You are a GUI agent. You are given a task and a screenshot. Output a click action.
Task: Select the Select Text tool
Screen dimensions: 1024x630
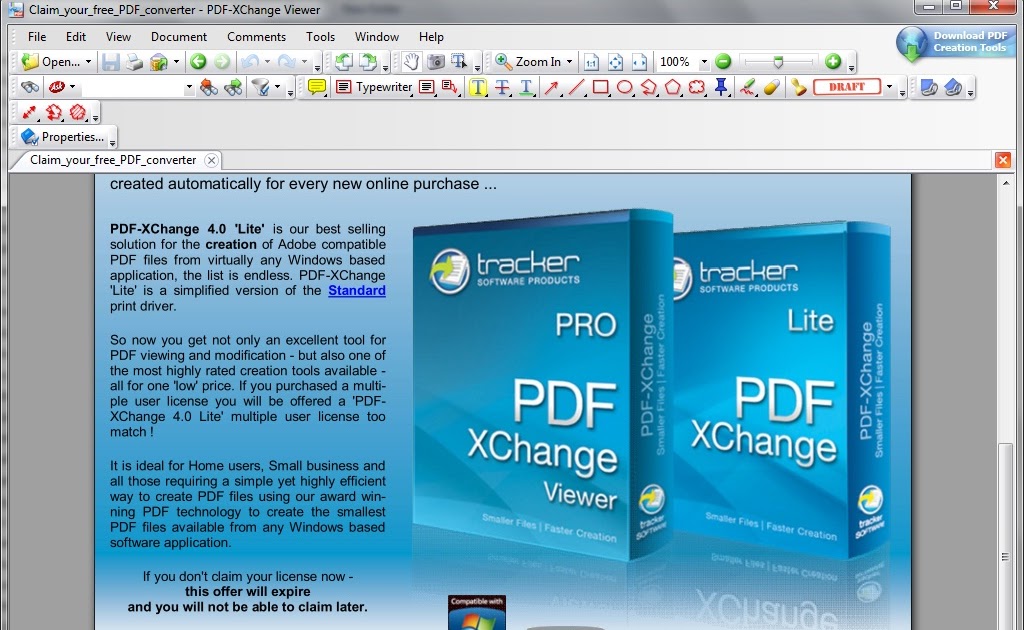pos(460,61)
